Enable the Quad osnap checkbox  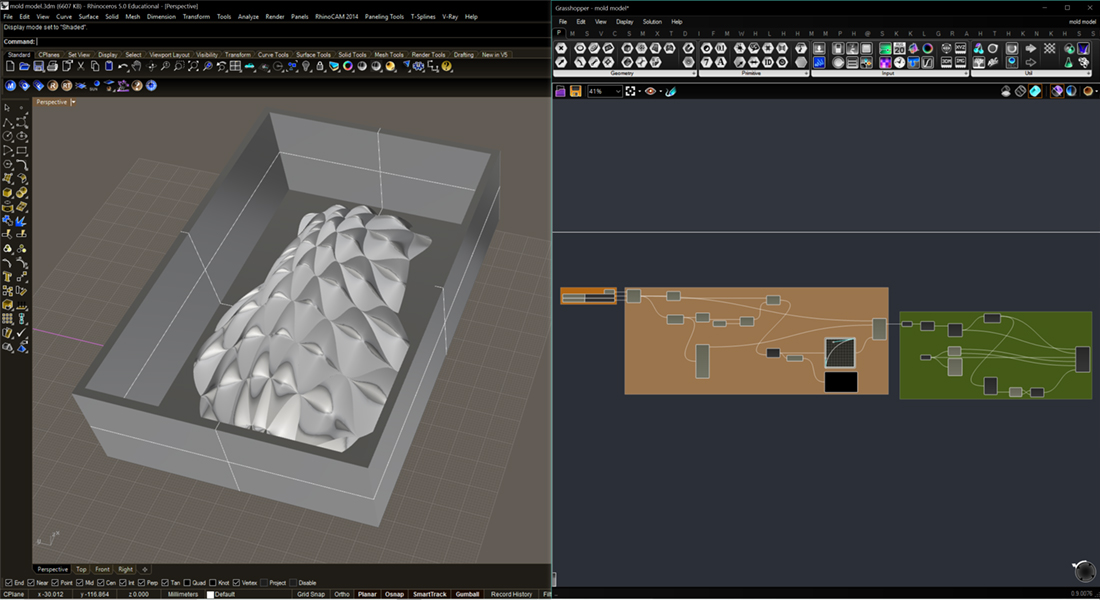187,582
